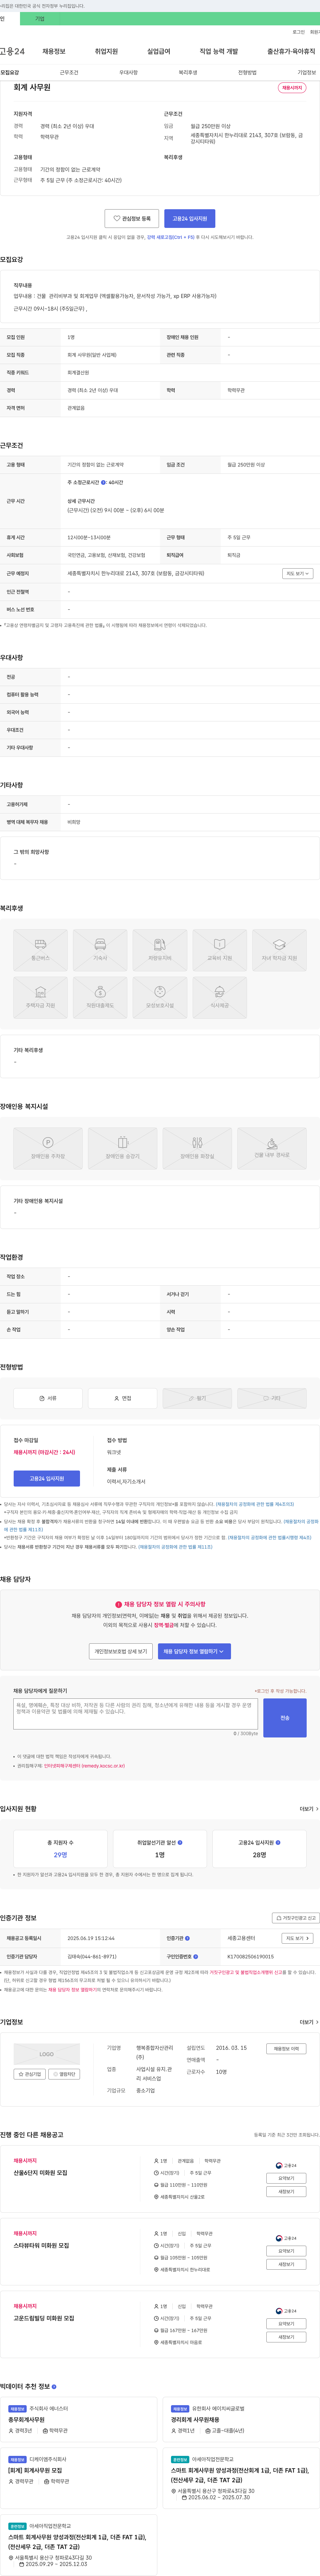The width and height of the screenshot is (320, 2576).
Task: Go to the 고용24 home logo
Action: click(12, 51)
